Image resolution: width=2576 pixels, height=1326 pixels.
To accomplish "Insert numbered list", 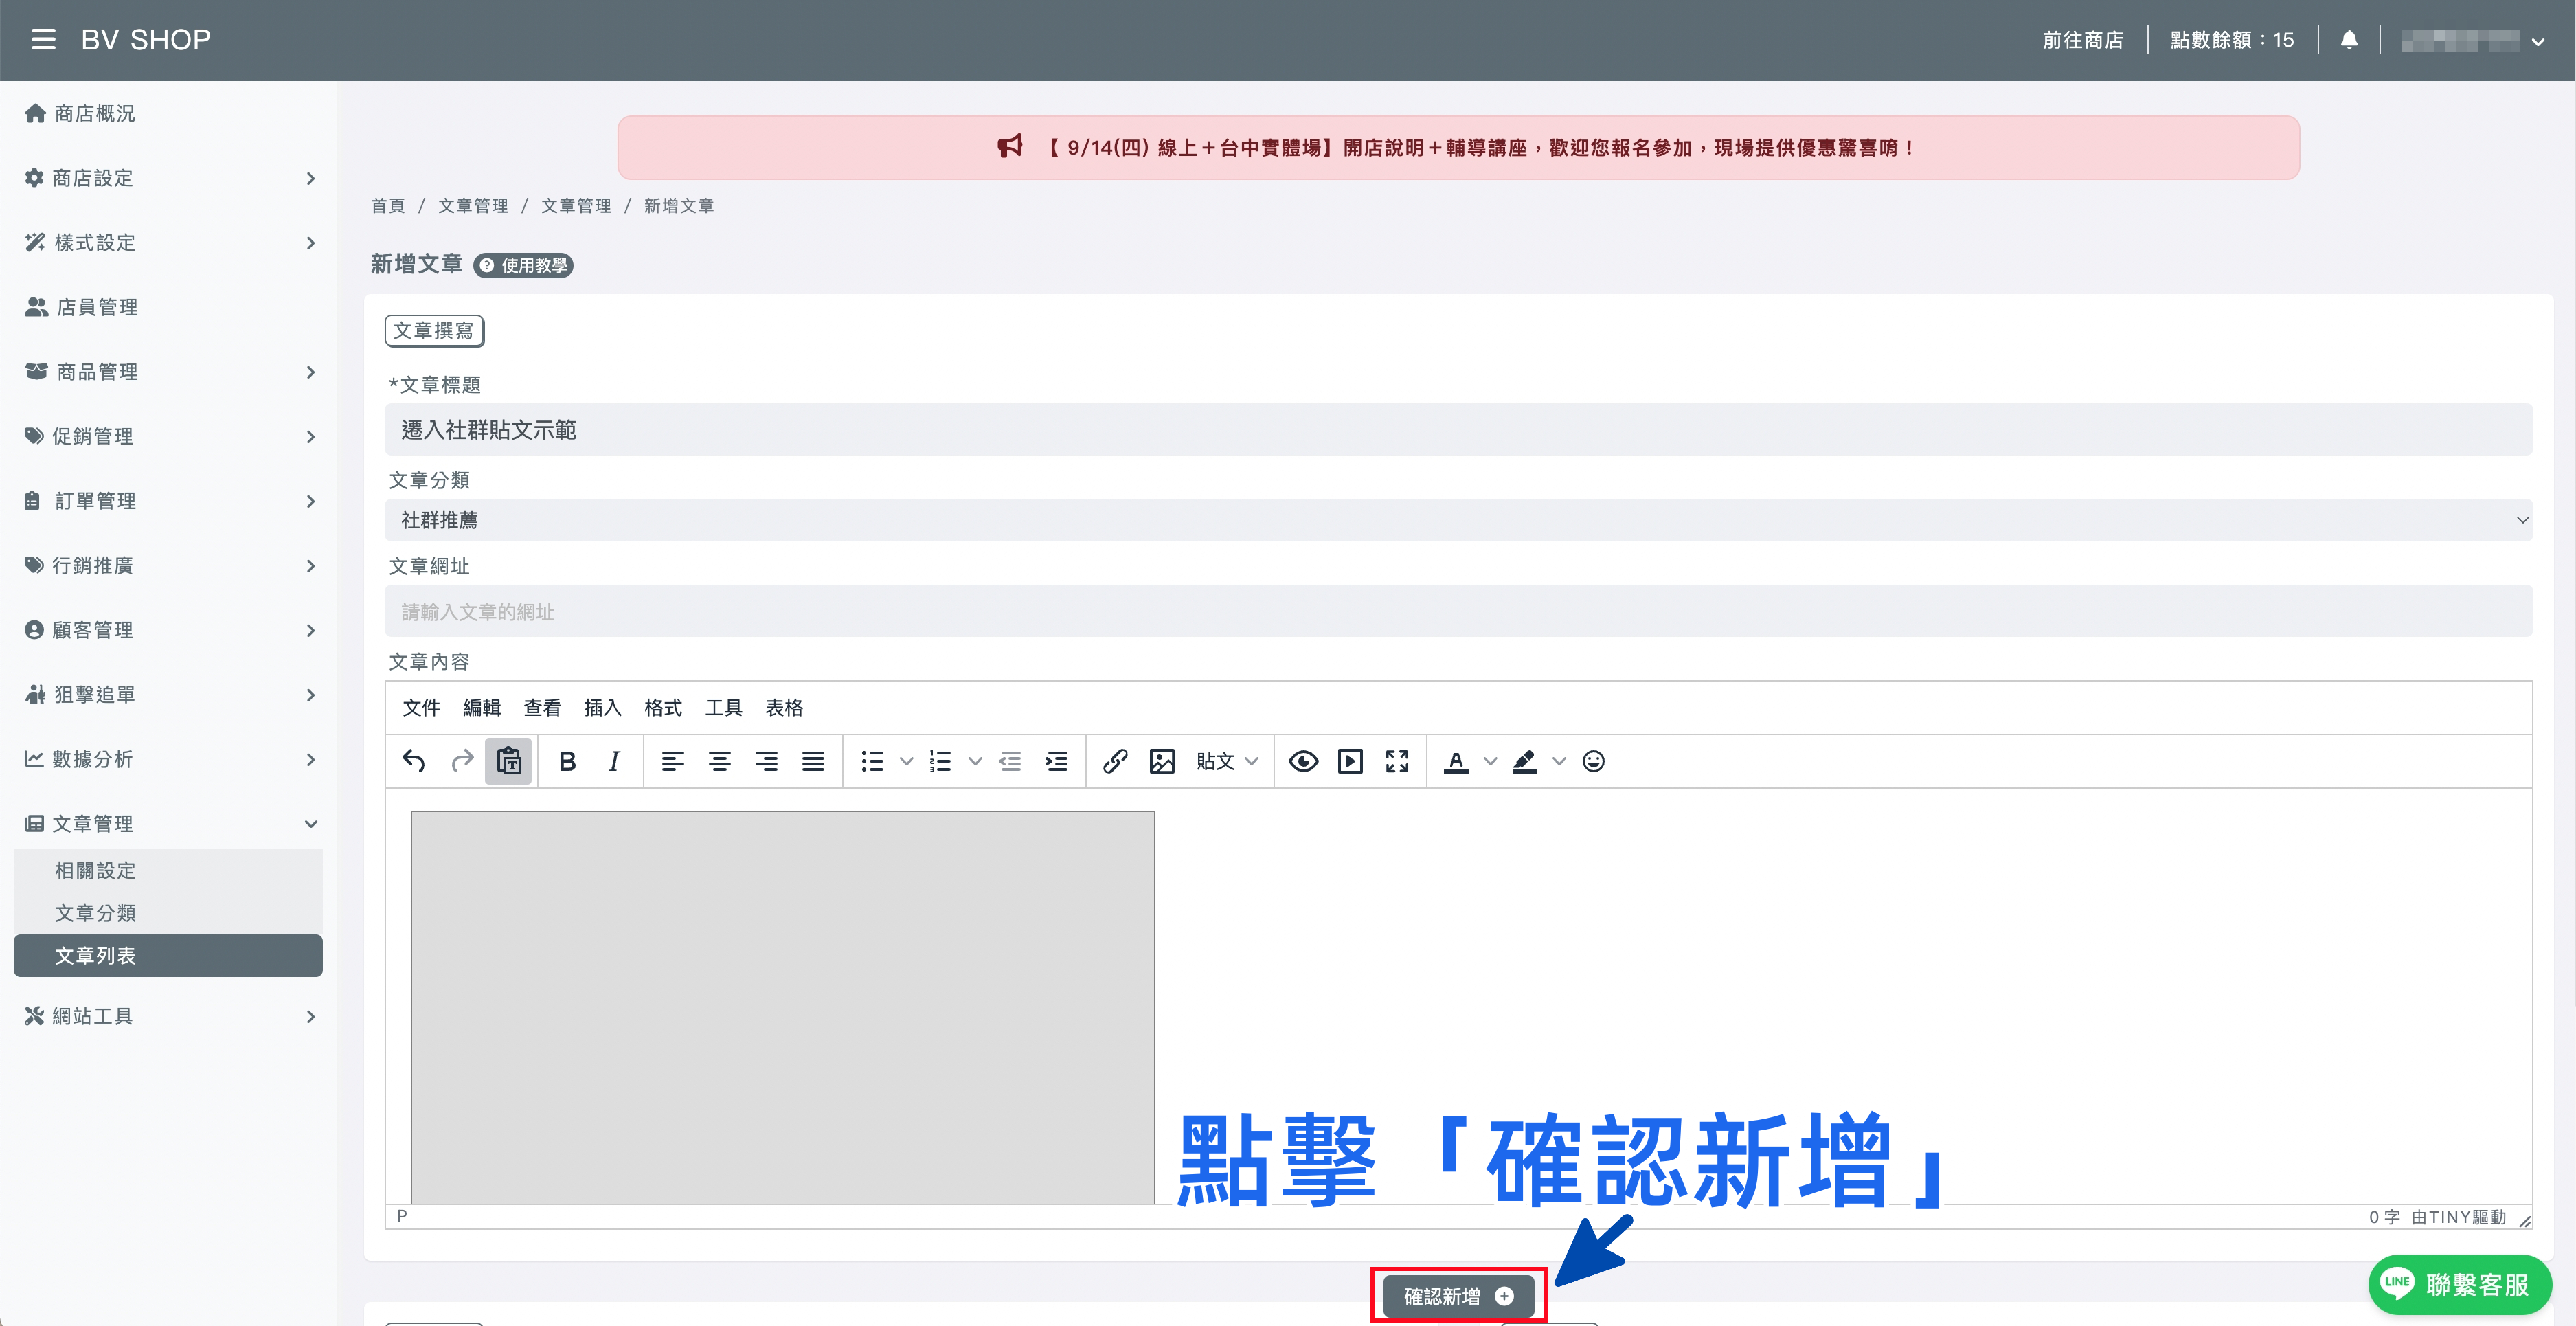I will point(941,761).
